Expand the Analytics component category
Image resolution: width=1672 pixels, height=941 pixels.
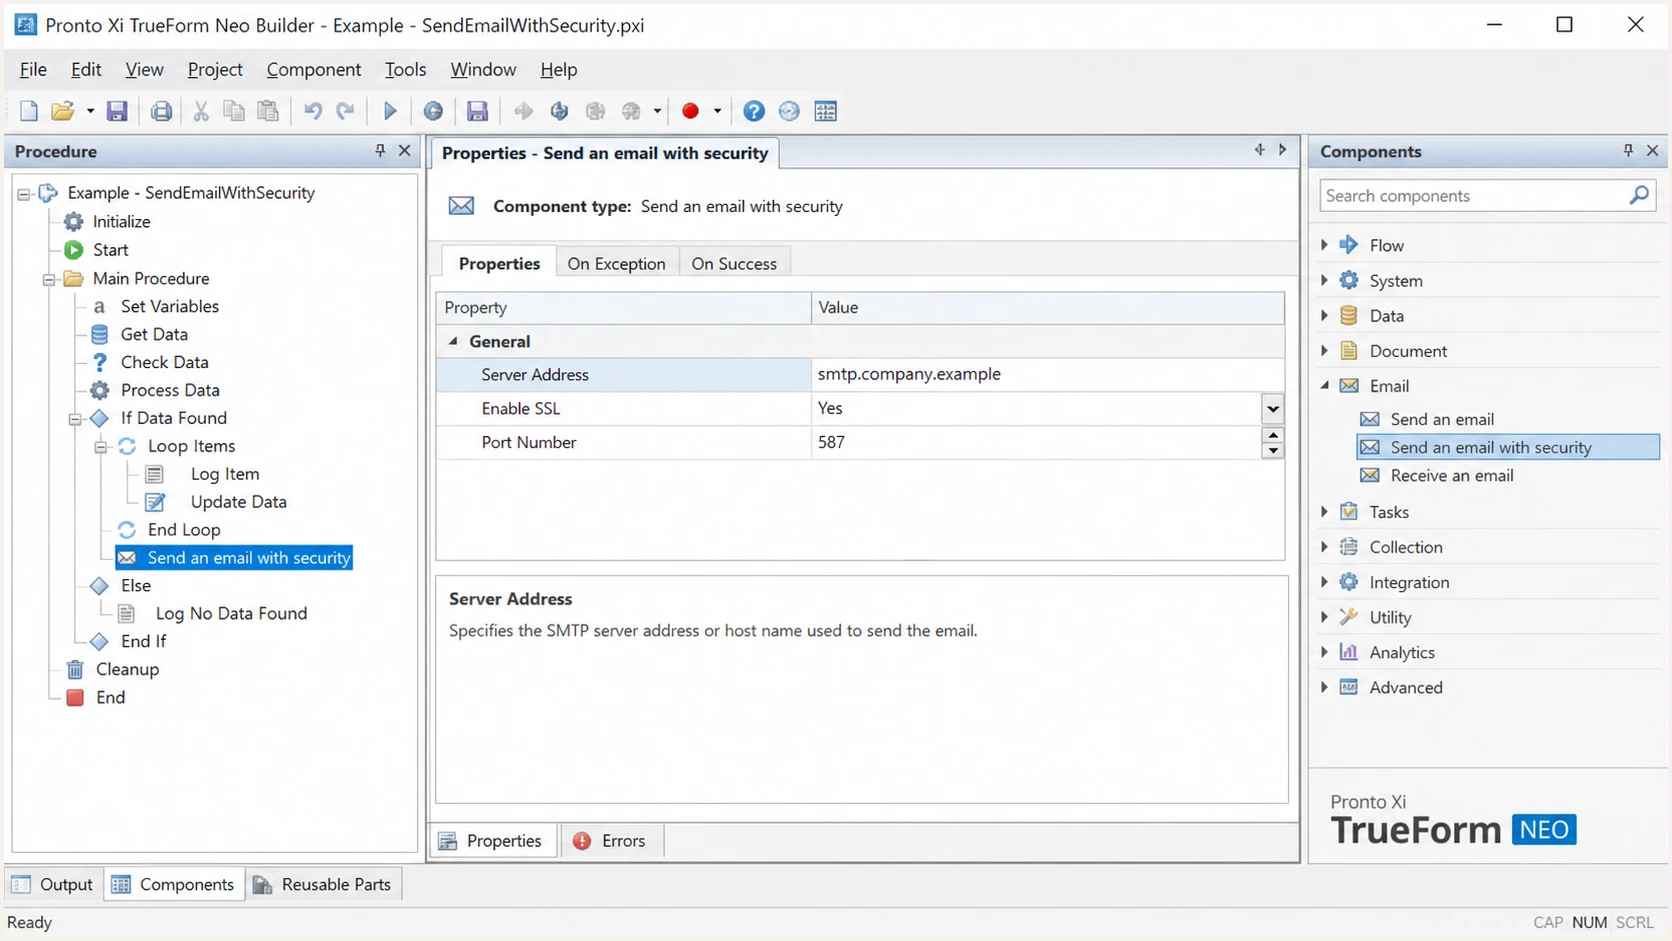click(x=1324, y=652)
